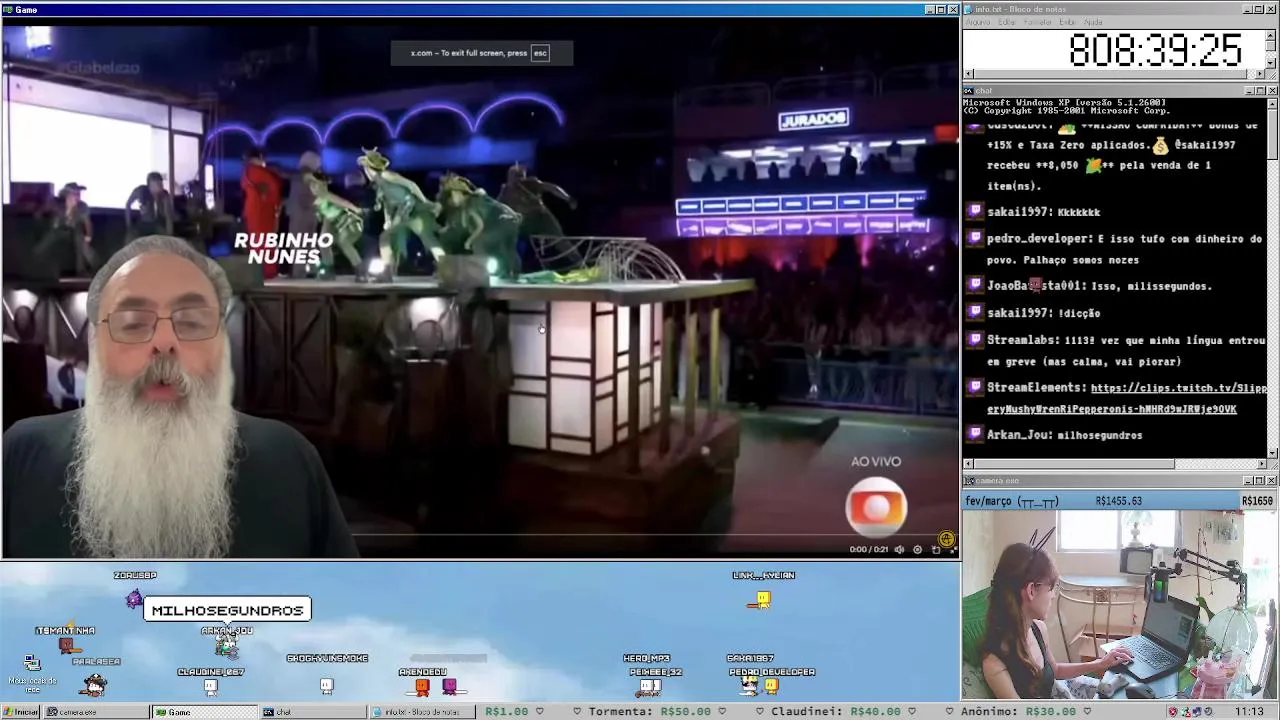Click the red system tray icon
This screenshot has width=1280, height=720.
click(x=1173, y=712)
